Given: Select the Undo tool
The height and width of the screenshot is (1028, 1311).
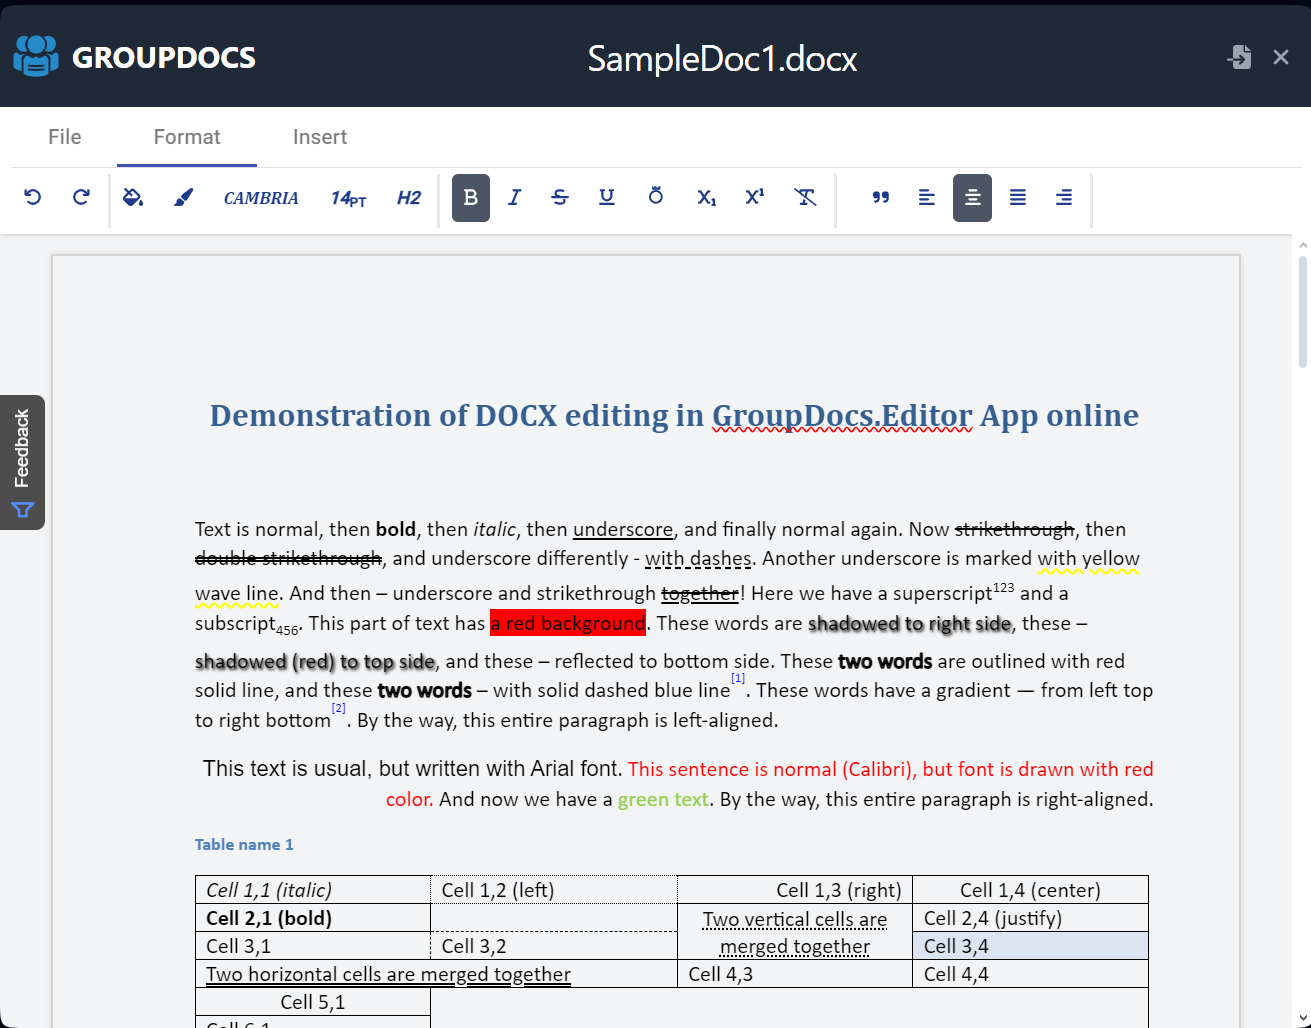Looking at the screenshot, I should click(32, 197).
